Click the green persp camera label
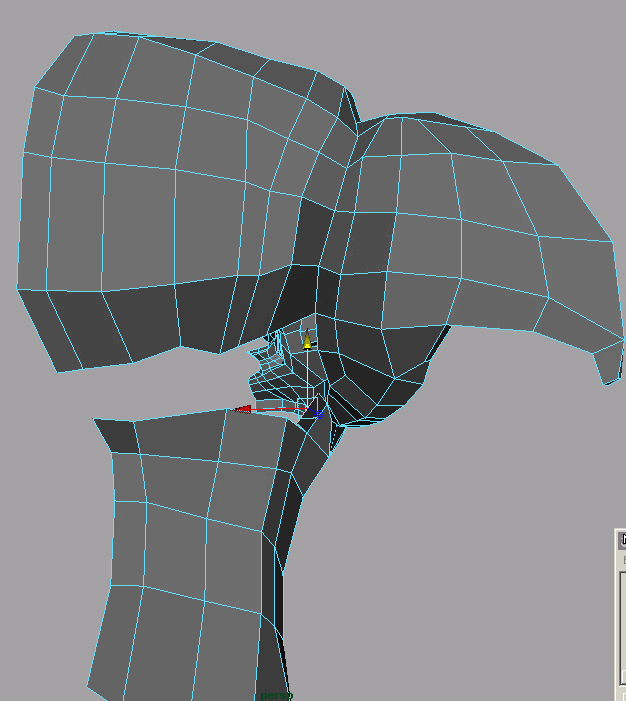626x701 pixels. 275,695
